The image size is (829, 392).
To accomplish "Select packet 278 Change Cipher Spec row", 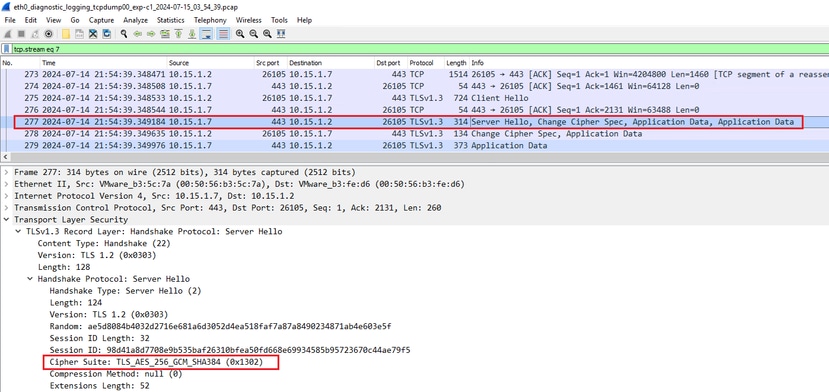I will [414, 134].
